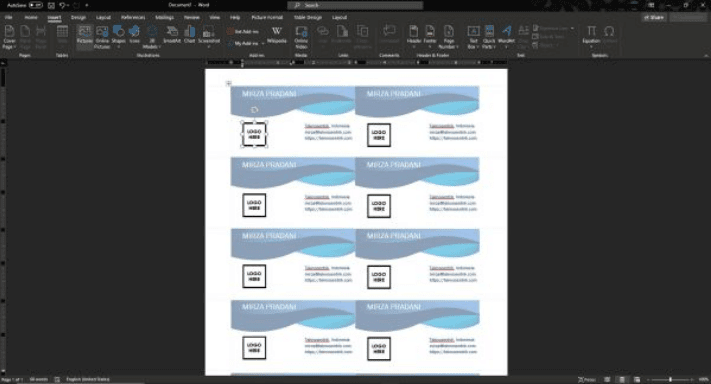Open Ribbon Display Options

(651, 5)
